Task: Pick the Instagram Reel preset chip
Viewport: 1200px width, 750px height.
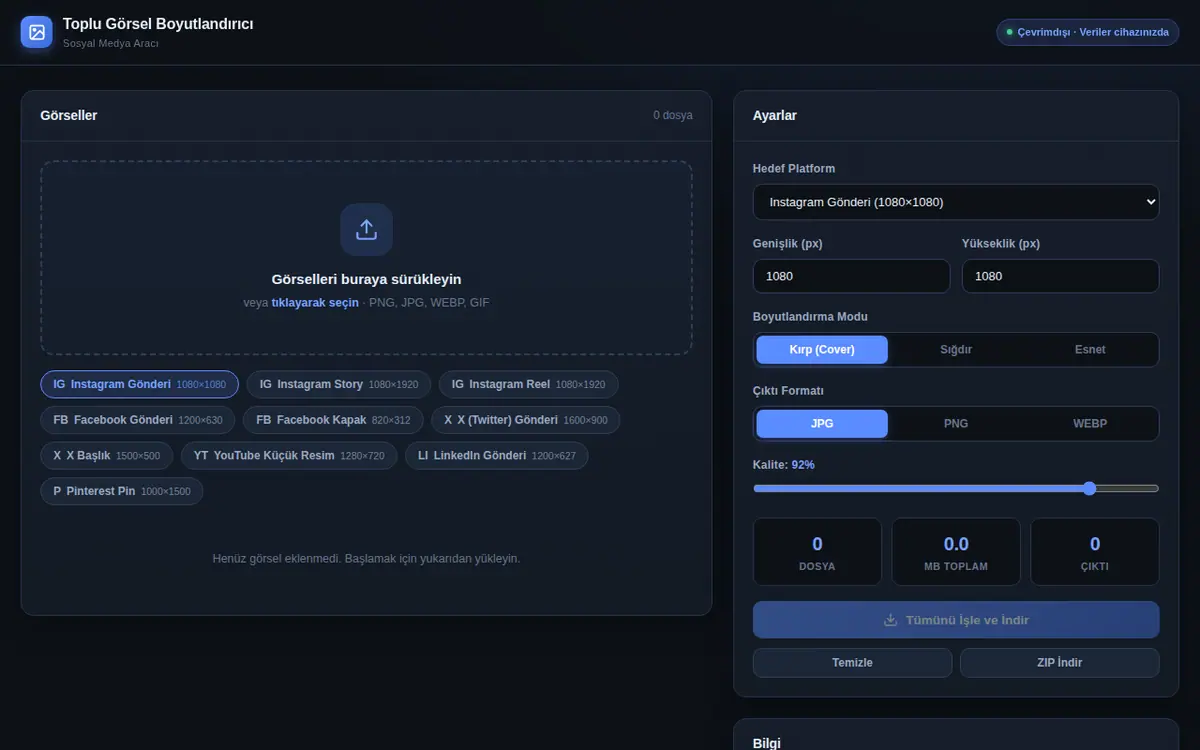Action: point(528,384)
